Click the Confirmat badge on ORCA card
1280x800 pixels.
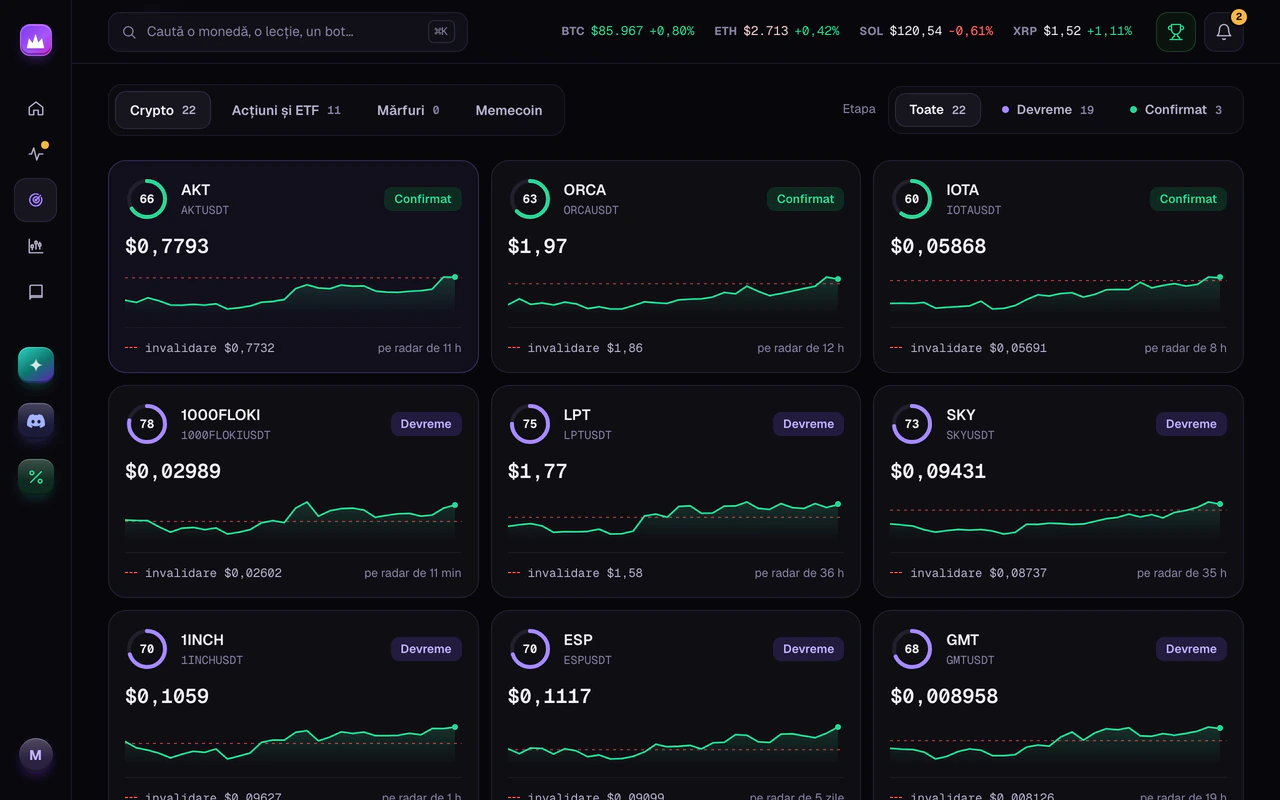coord(805,199)
